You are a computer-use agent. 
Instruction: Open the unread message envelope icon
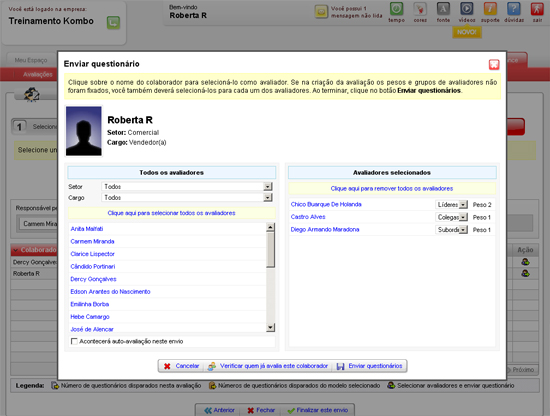pyautogui.click(x=321, y=12)
